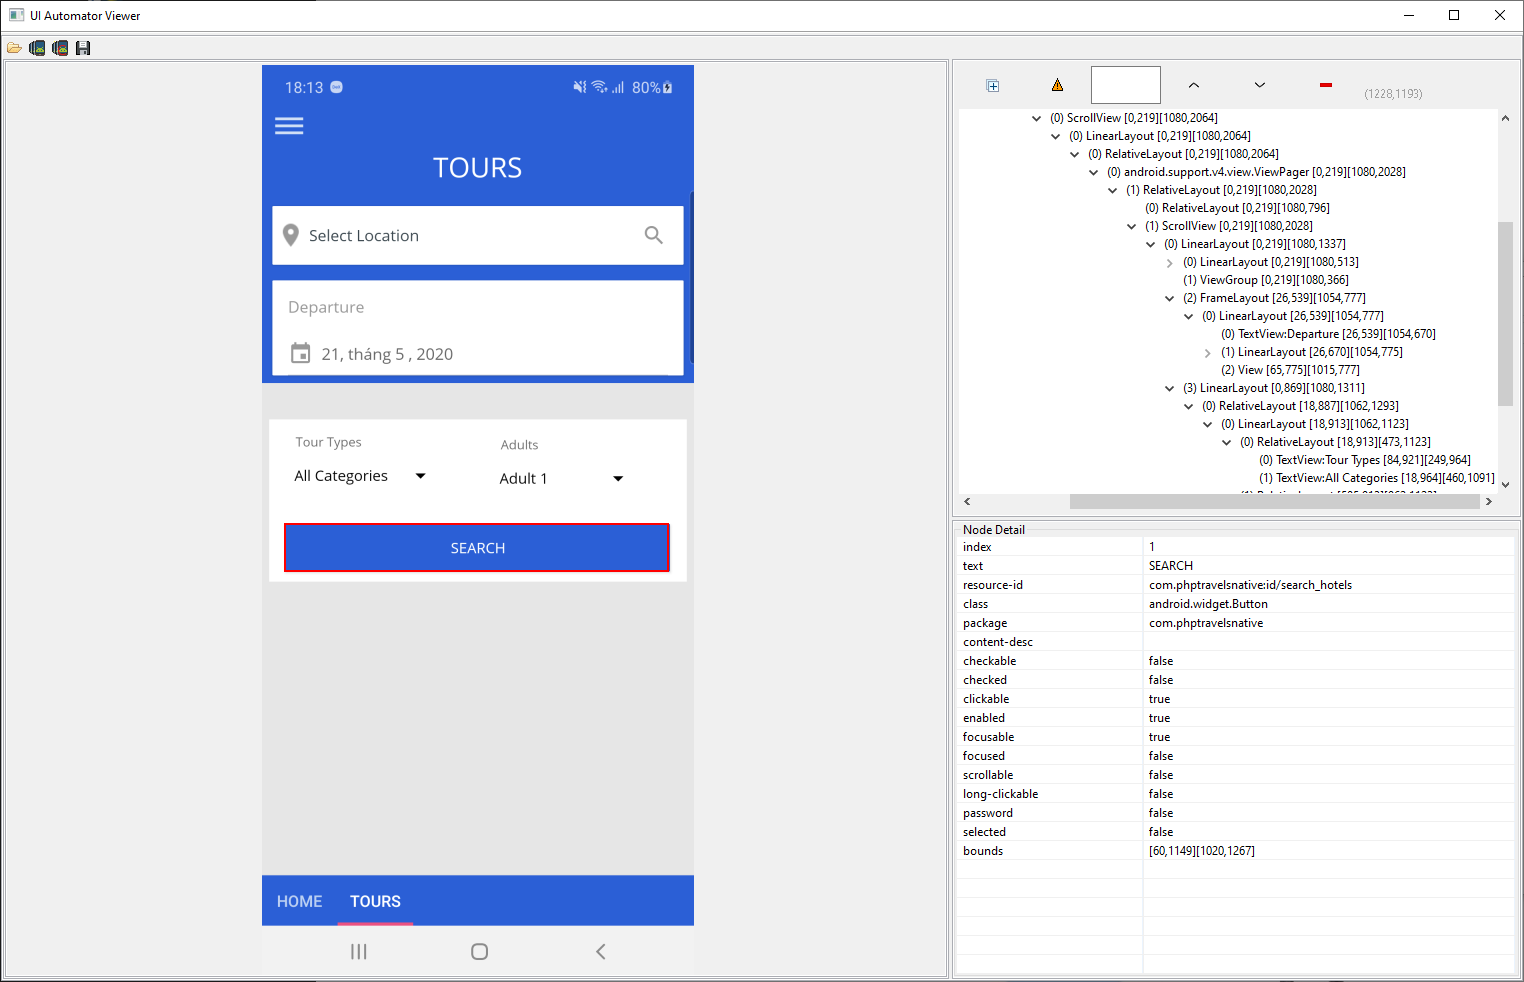This screenshot has width=1524, height=982.
Task: Click the Adults label in the app
Action: pos(519,445)
